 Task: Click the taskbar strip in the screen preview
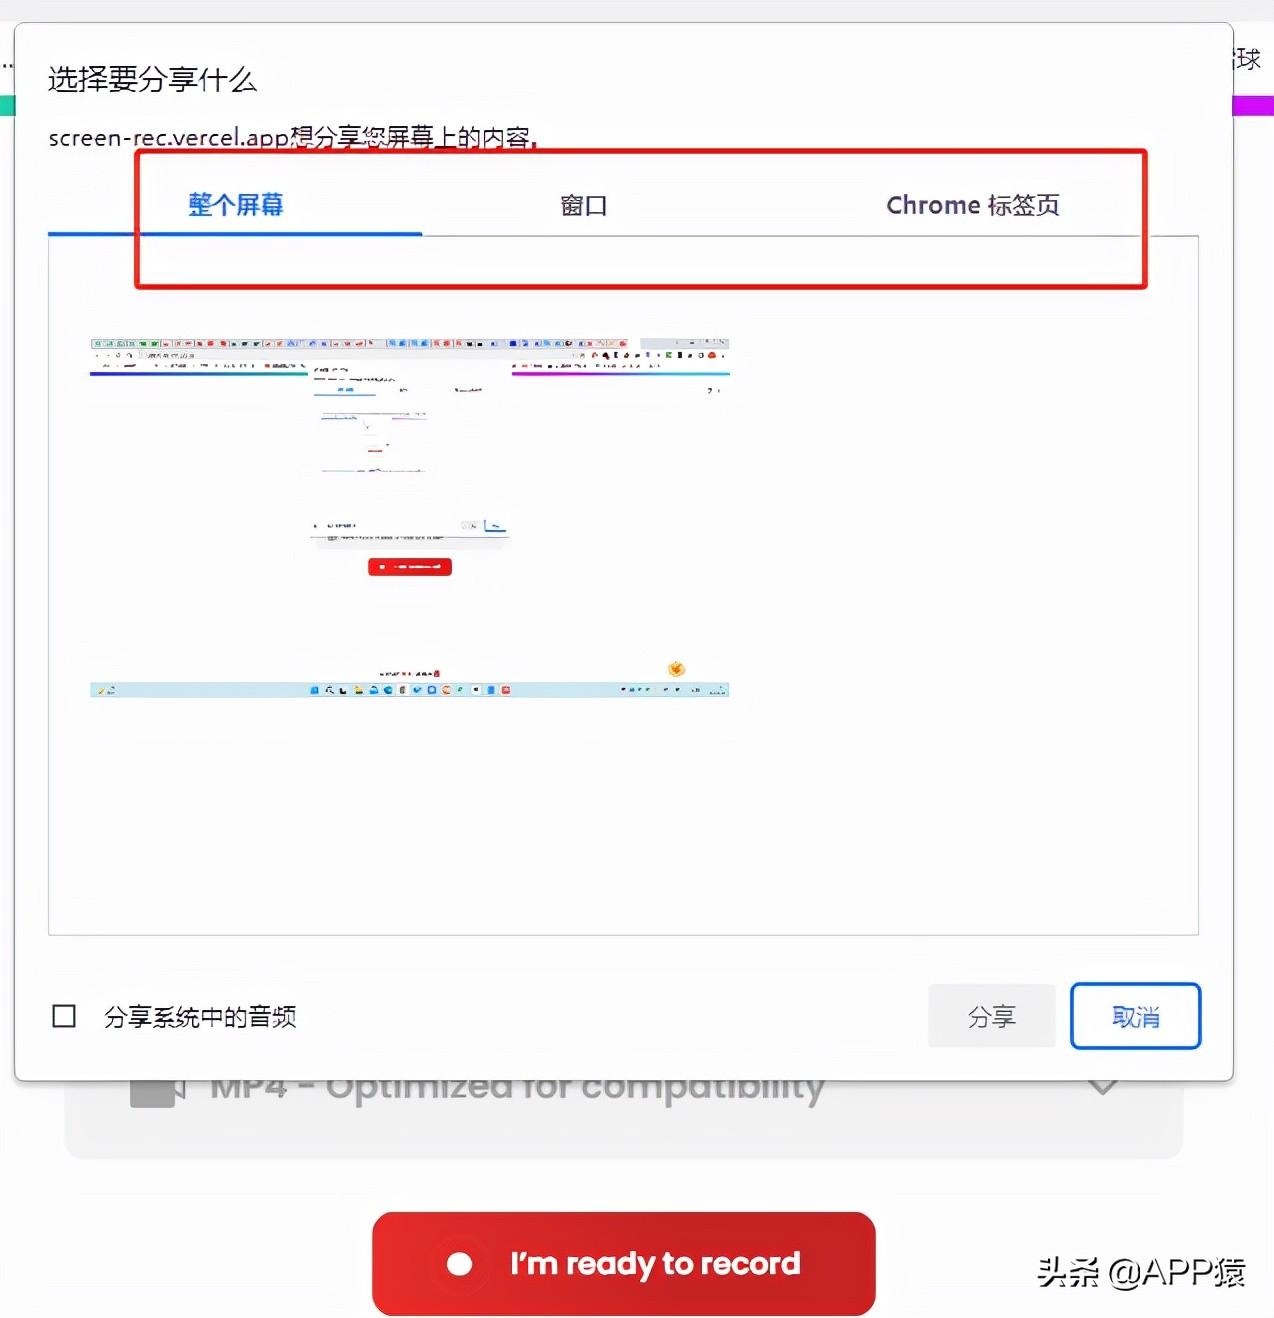pos(409,690)
